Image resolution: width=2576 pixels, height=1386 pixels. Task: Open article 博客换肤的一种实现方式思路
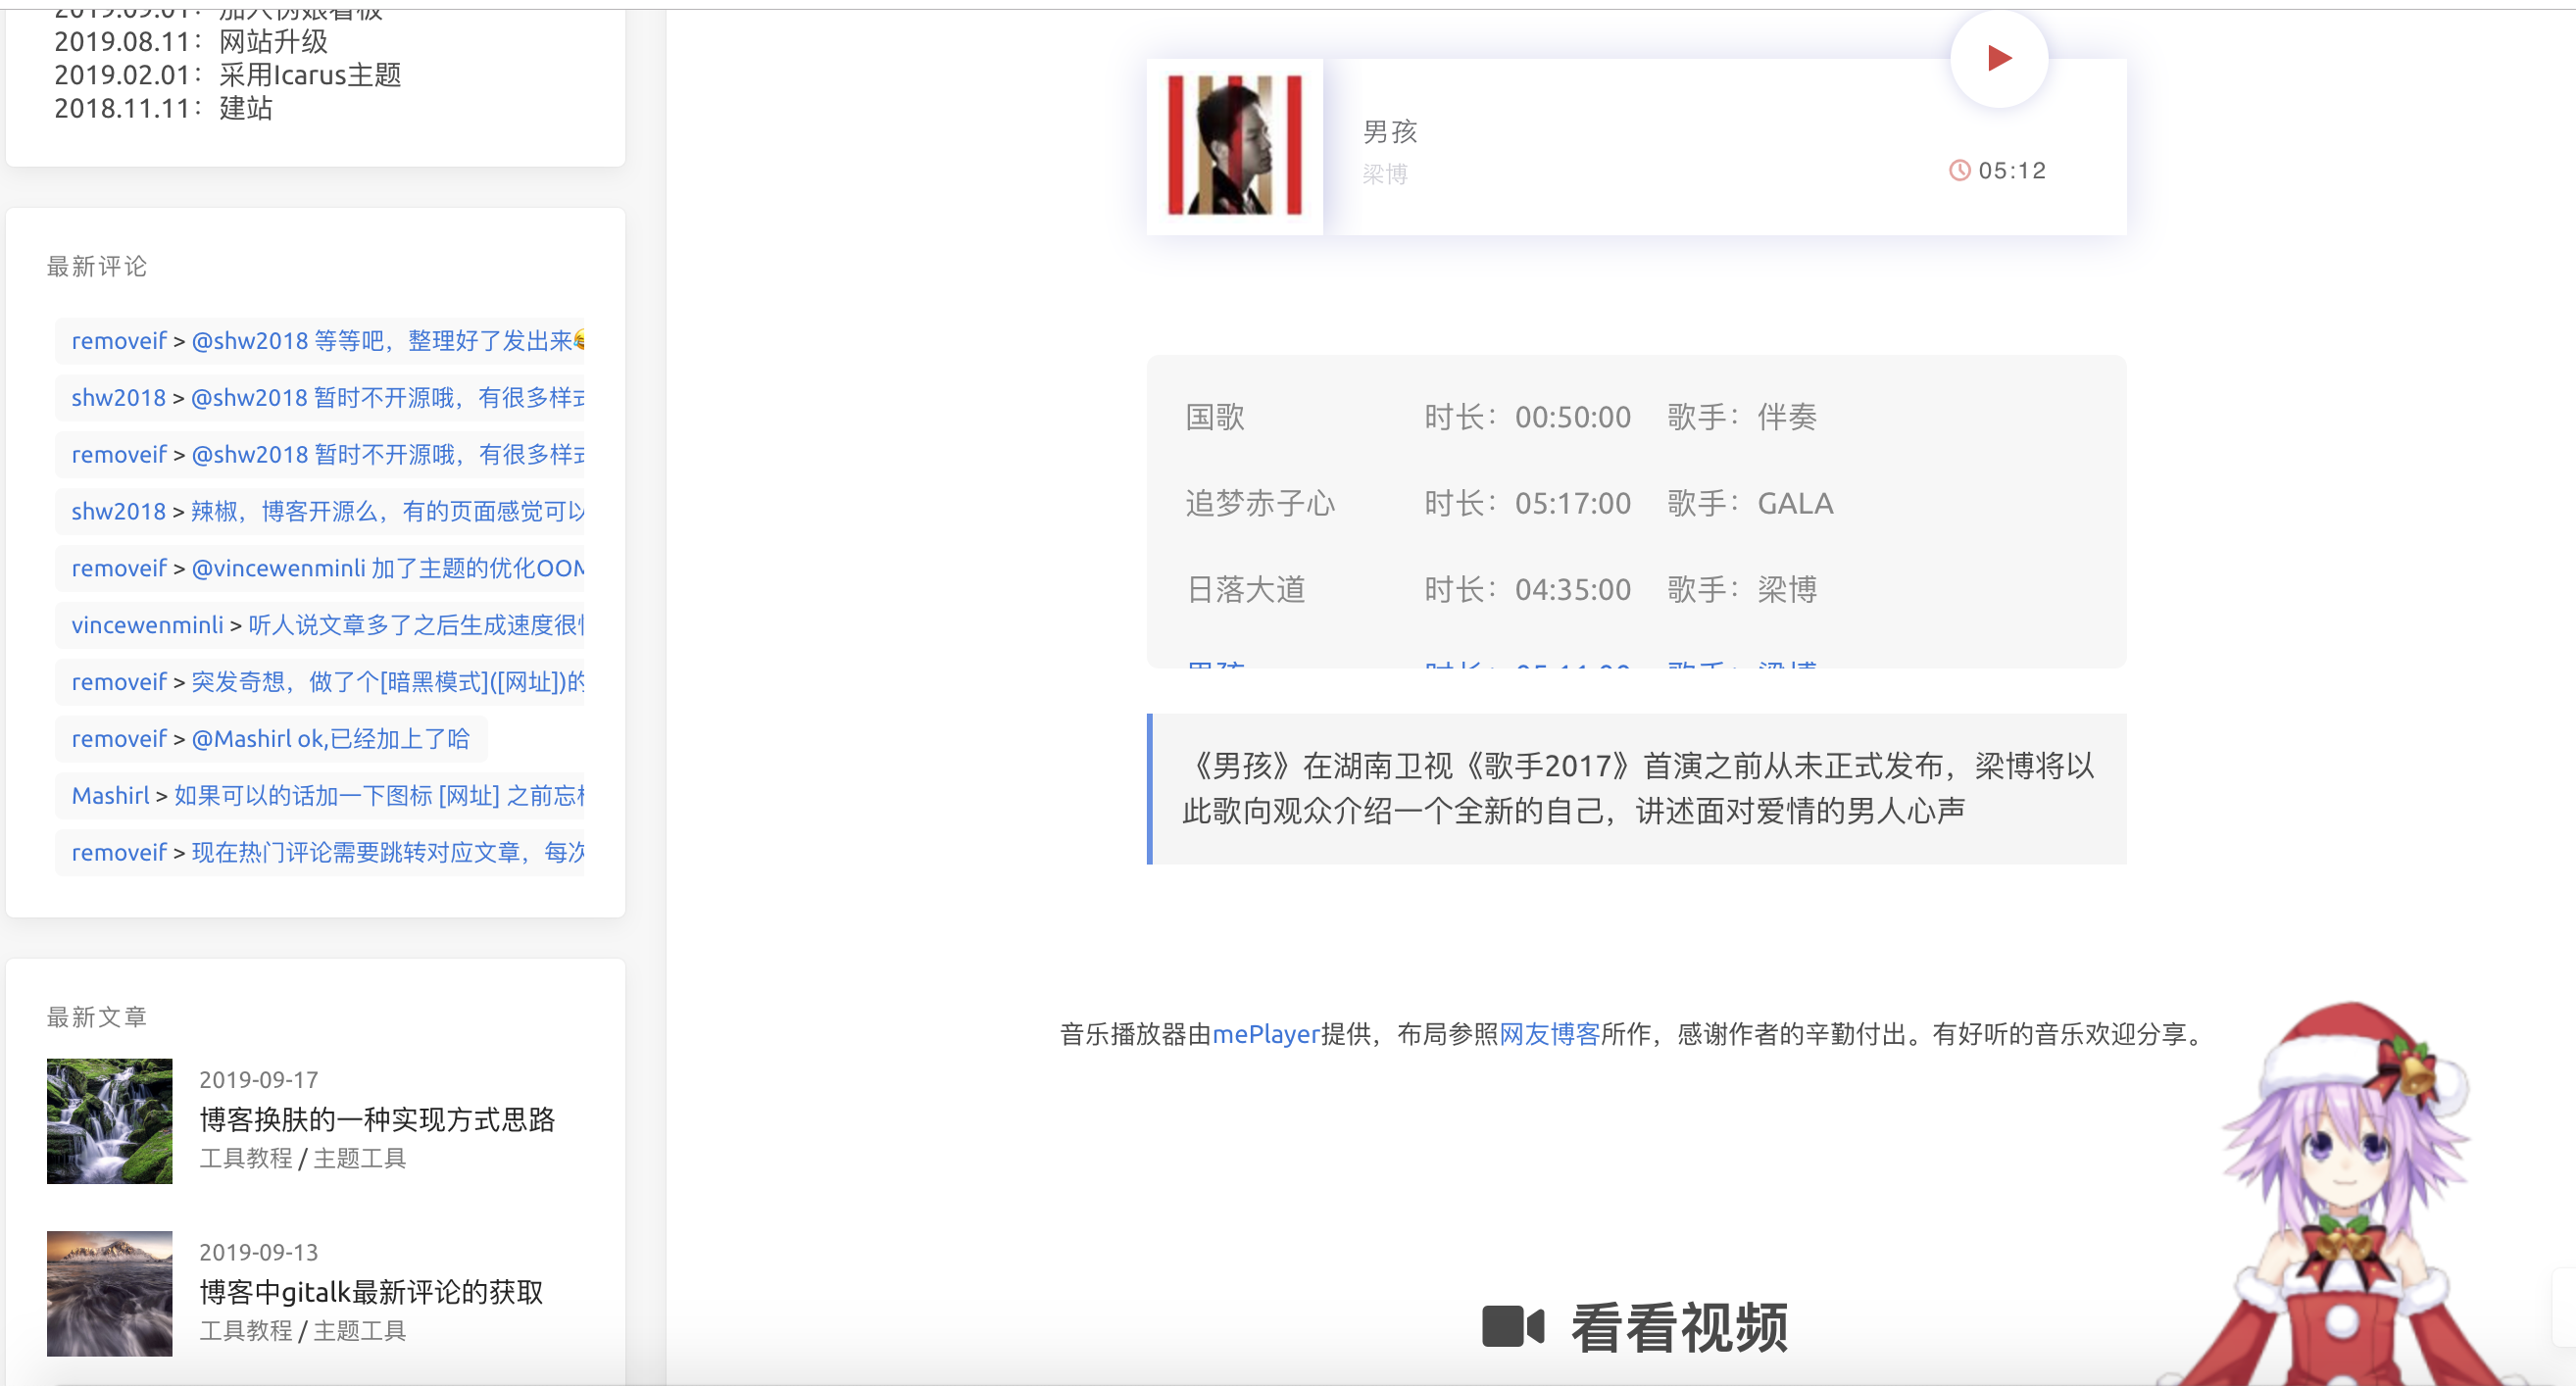click(x=377, y=1120)
